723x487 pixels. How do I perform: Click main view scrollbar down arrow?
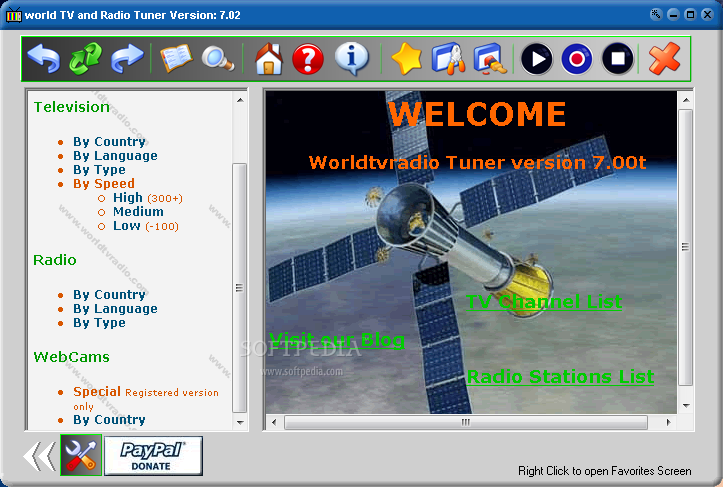pos(686,406)
